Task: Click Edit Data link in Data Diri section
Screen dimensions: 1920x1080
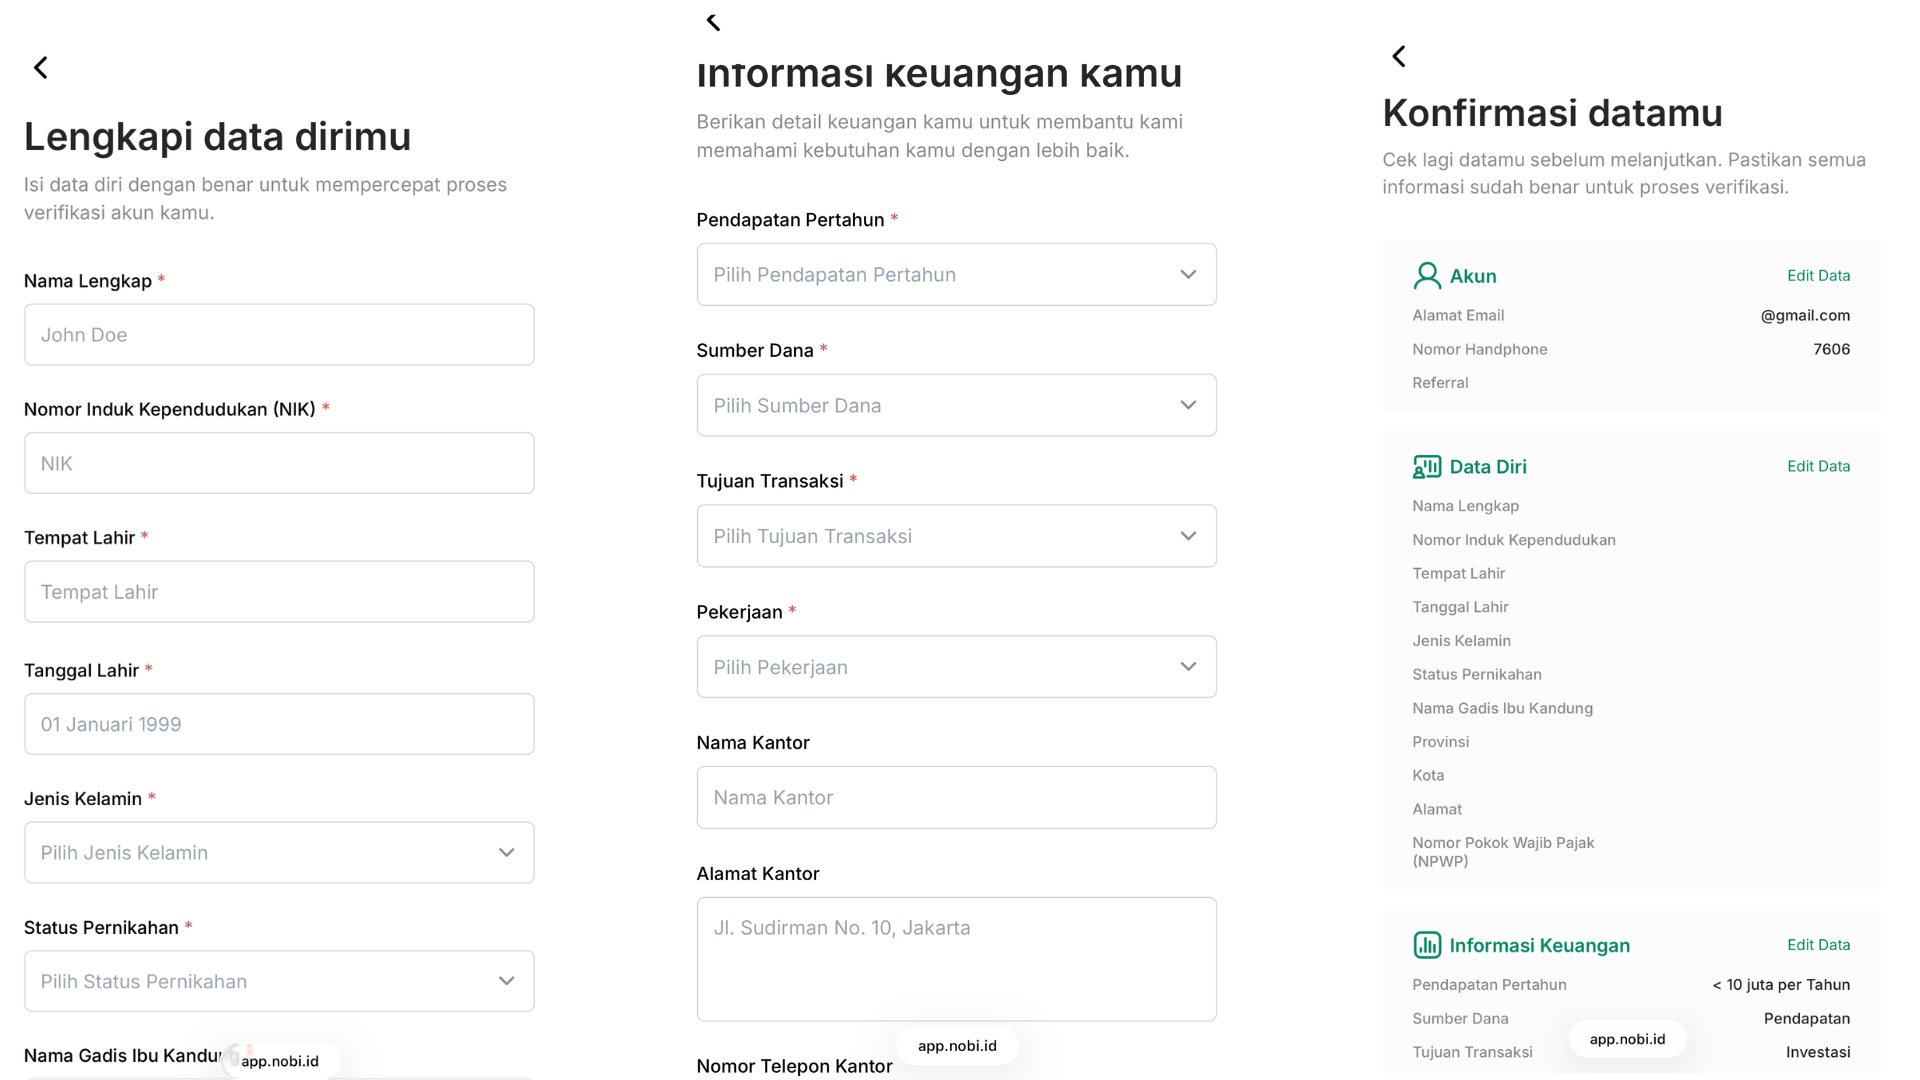Action: [1818, 467]
